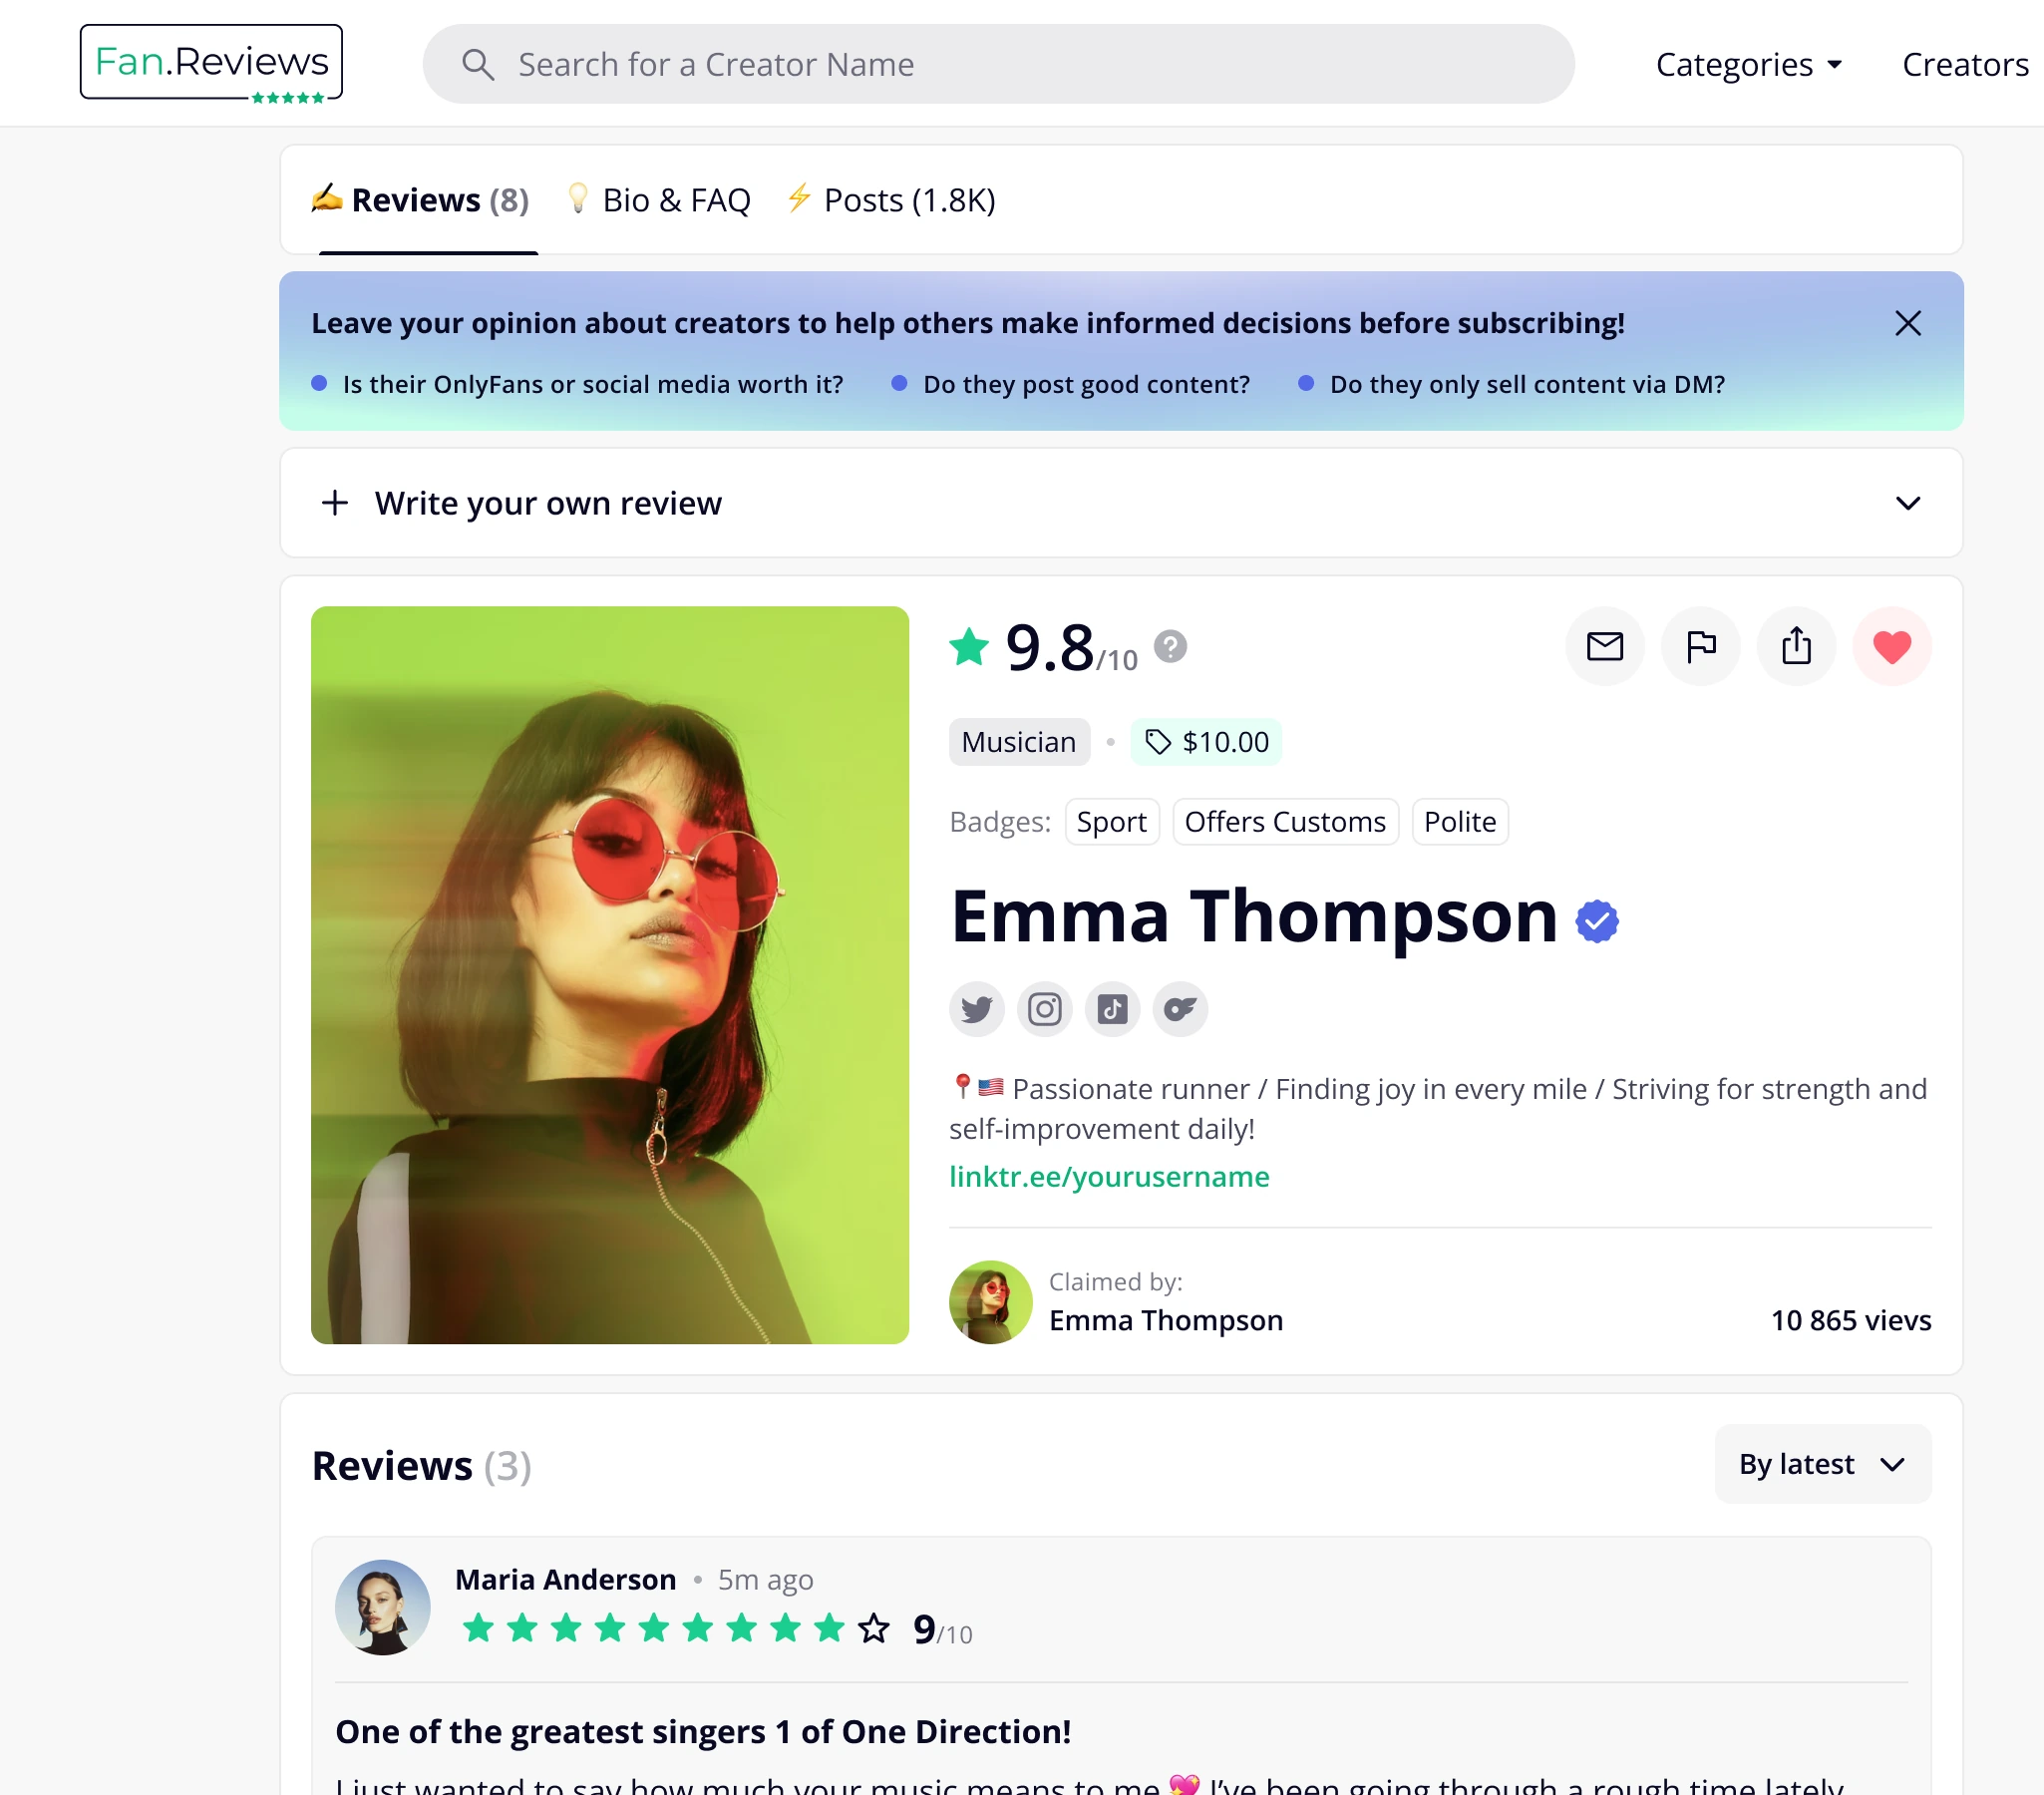Screen dimensions: 2044x1795
Task: Click the envelope message icon
Action: 1605,647
